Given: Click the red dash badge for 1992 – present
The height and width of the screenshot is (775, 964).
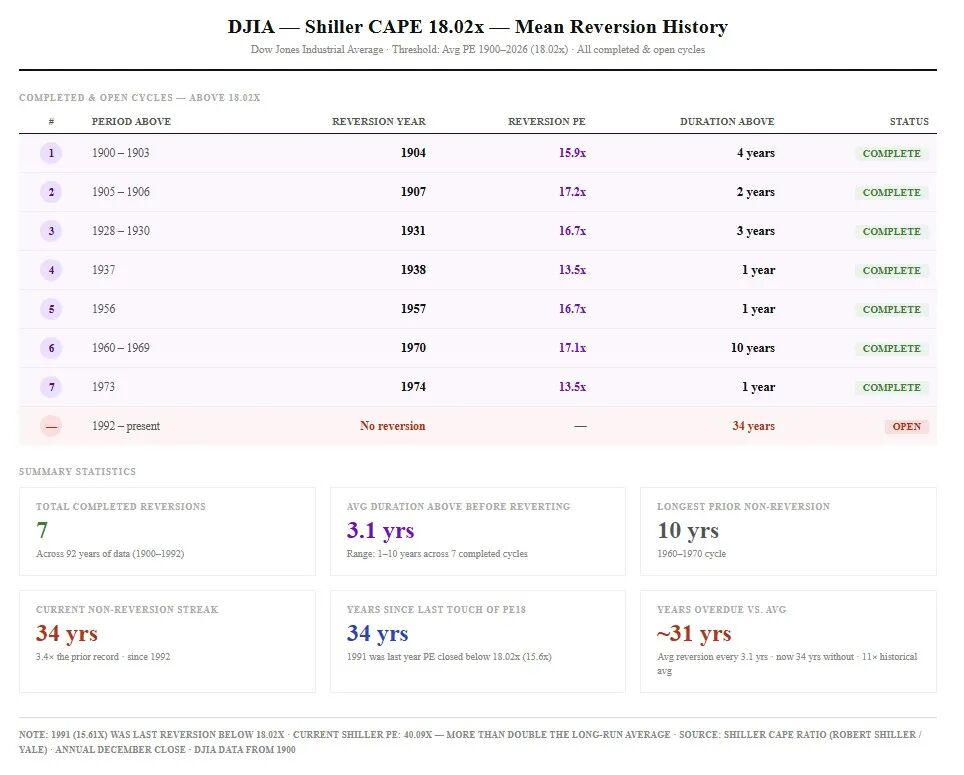Looking at the screenshot, I should tap(51, 426).
